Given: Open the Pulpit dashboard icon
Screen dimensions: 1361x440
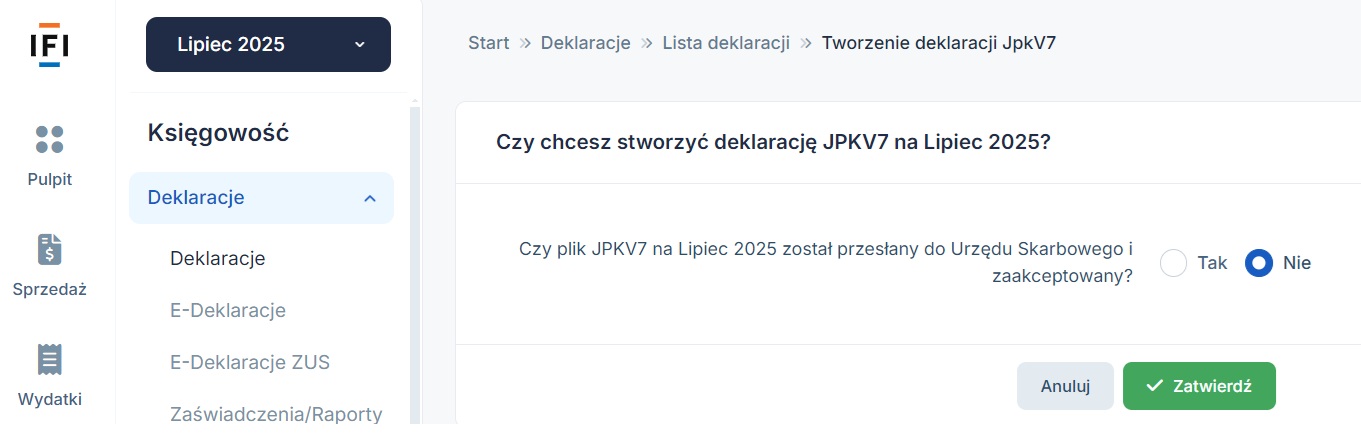Looking at the screenshot, I should (50, 140).
